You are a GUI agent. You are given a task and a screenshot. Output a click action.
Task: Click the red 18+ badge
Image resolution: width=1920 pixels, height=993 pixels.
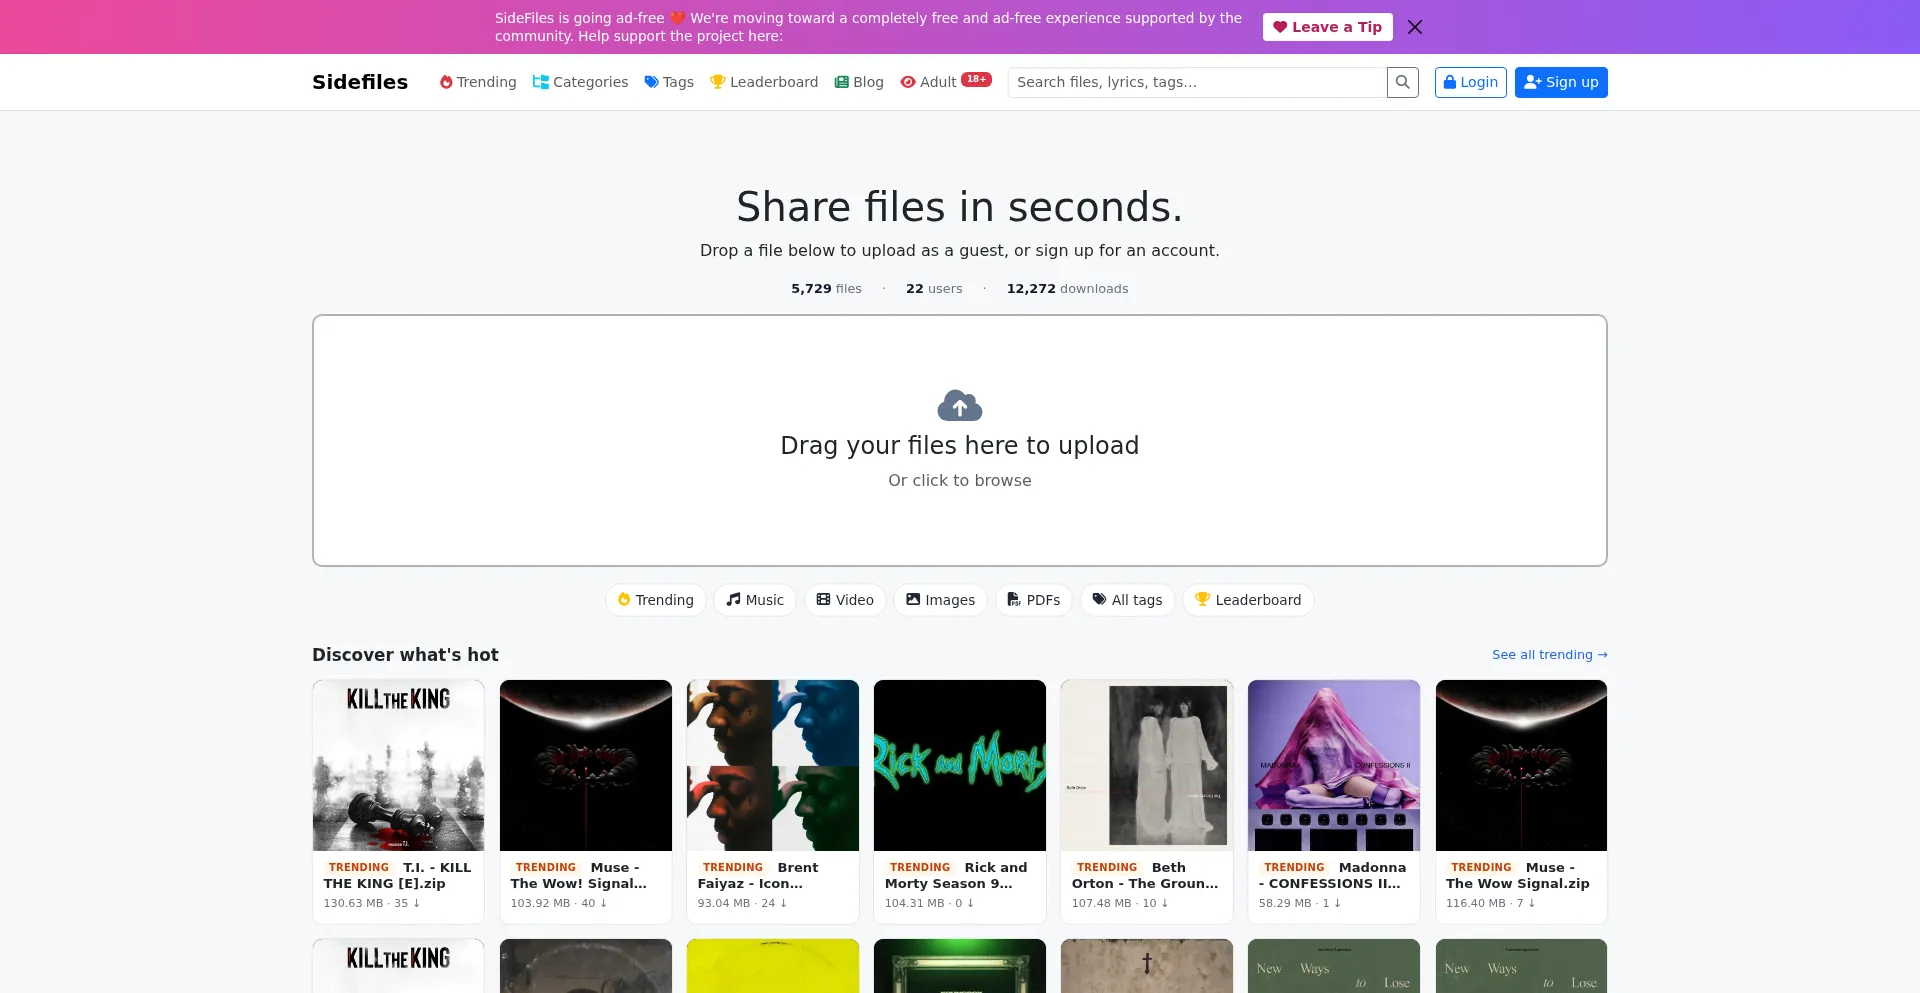977,79
